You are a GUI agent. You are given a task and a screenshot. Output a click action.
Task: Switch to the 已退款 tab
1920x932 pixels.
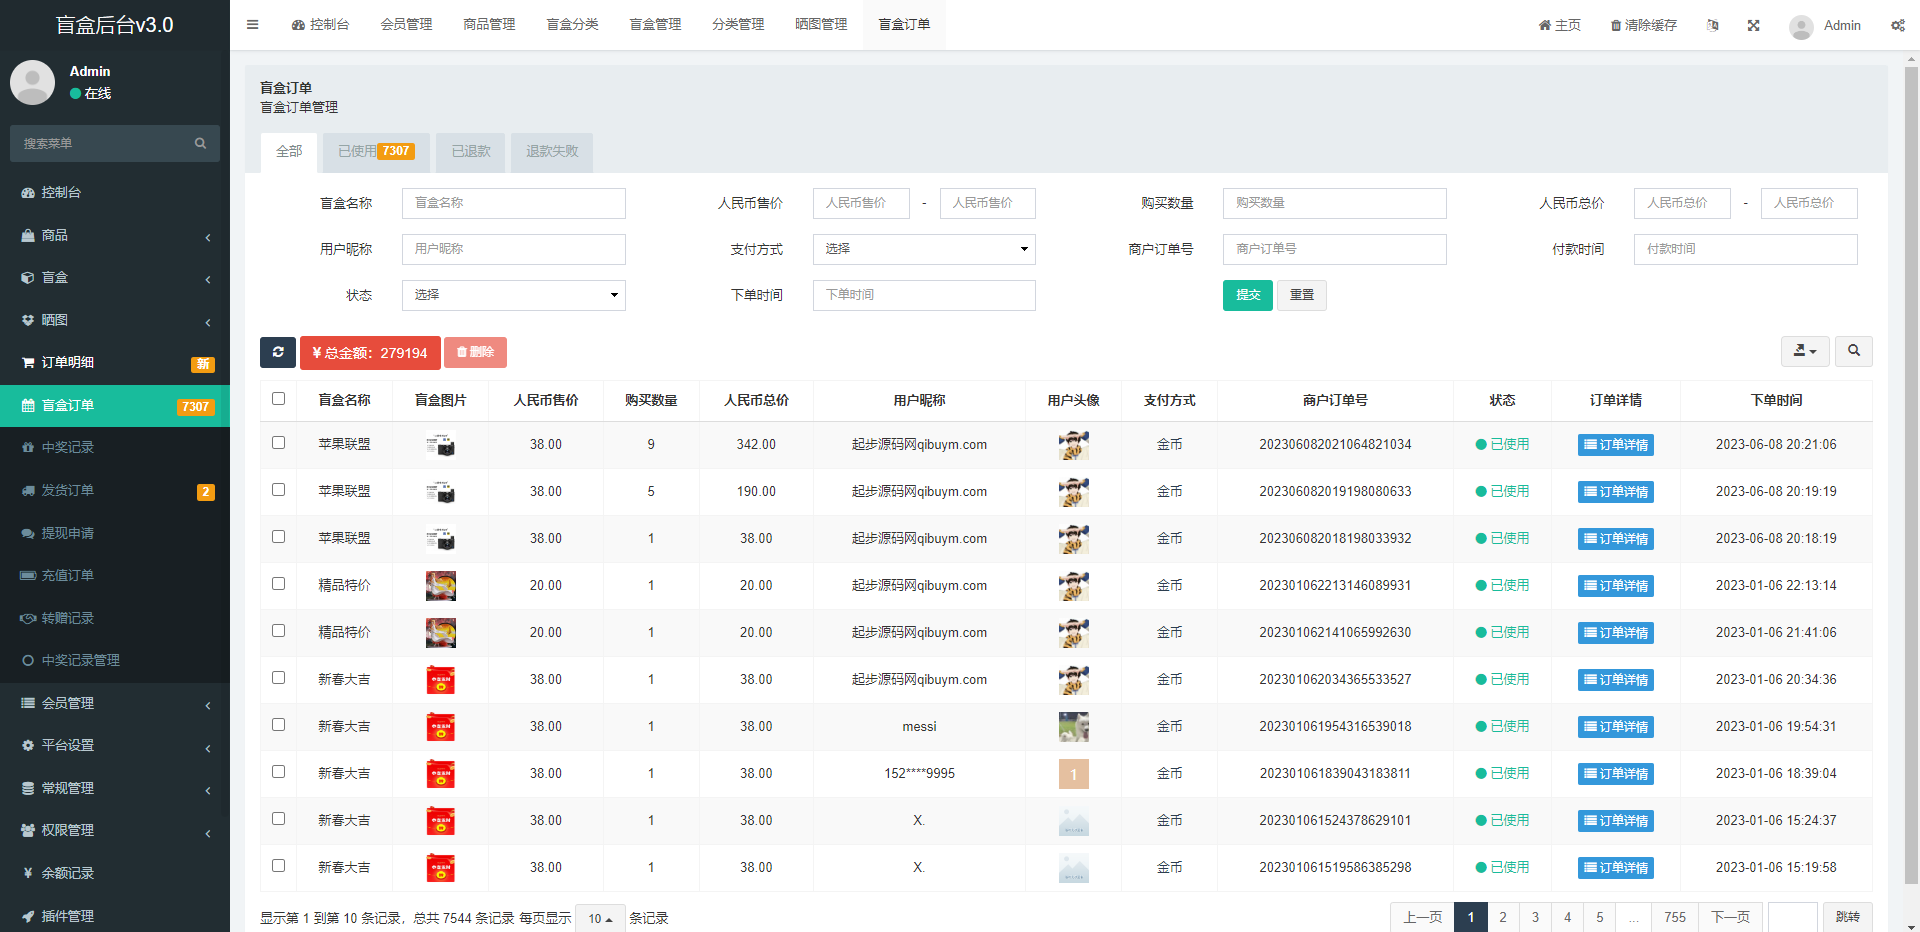[x=471, y=152]
